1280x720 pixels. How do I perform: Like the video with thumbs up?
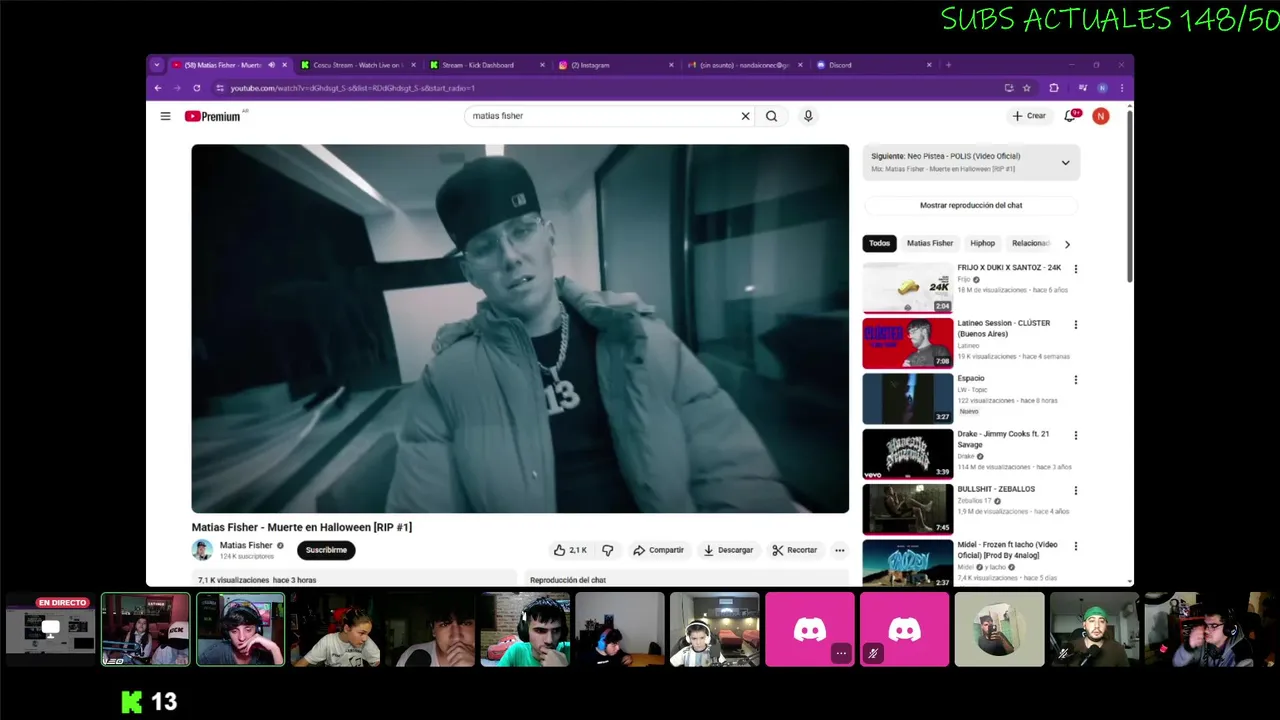(570, 550)
